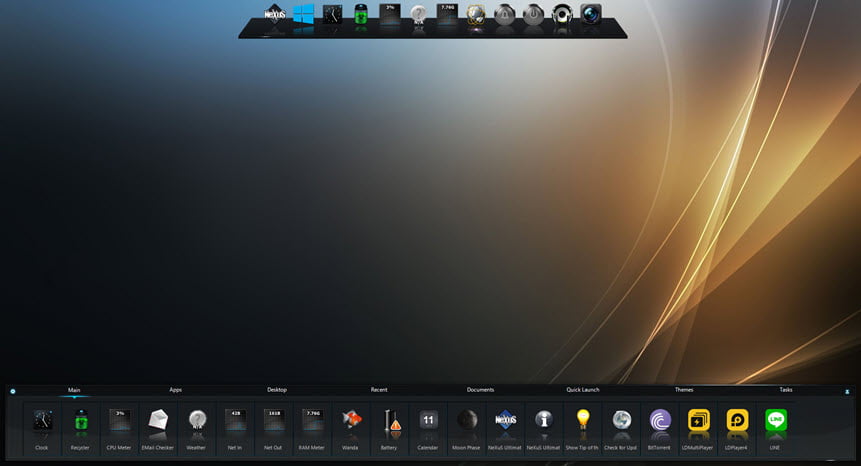Launch BitTorrent from the shelf

[659, 421]
